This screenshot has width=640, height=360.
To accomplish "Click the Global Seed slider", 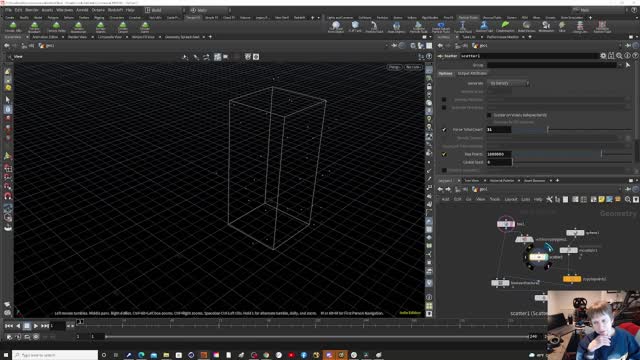I will [572, 162].
